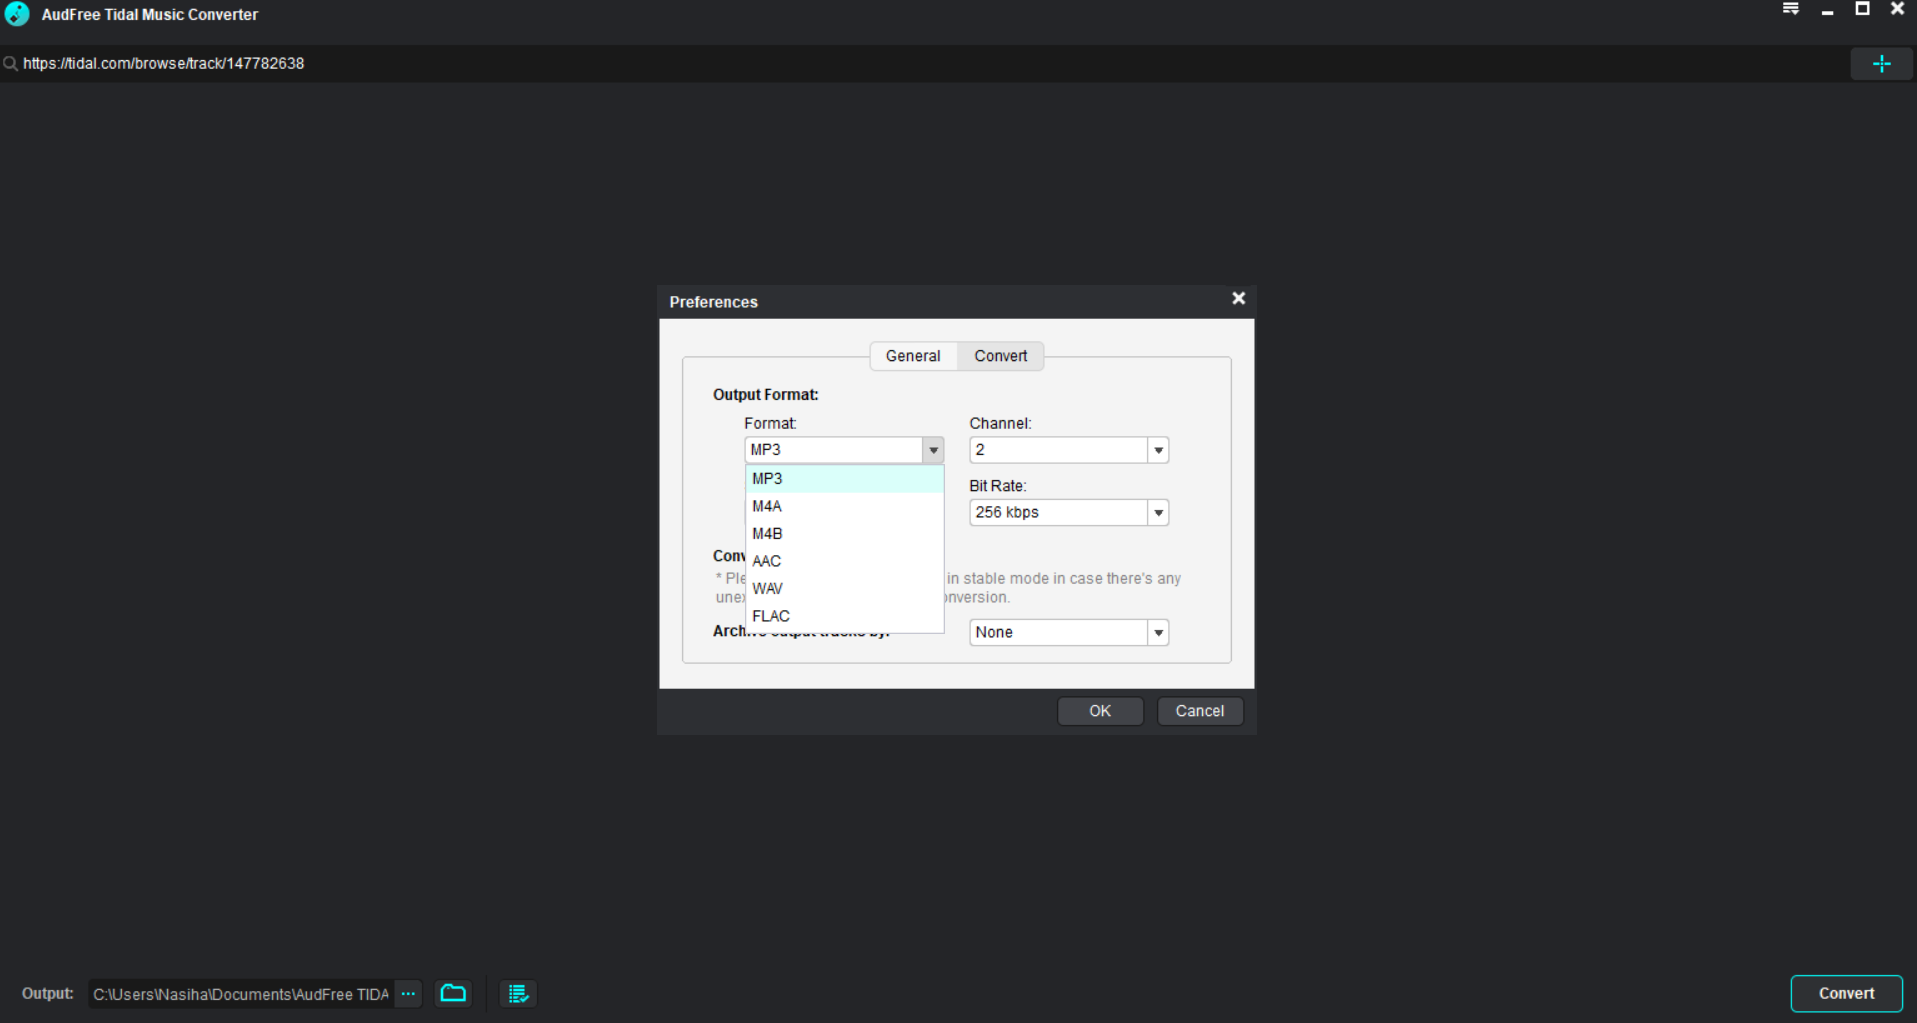Click the AudFree app logo
Screen dimensions: 1917x1023
tap(17, 14)
